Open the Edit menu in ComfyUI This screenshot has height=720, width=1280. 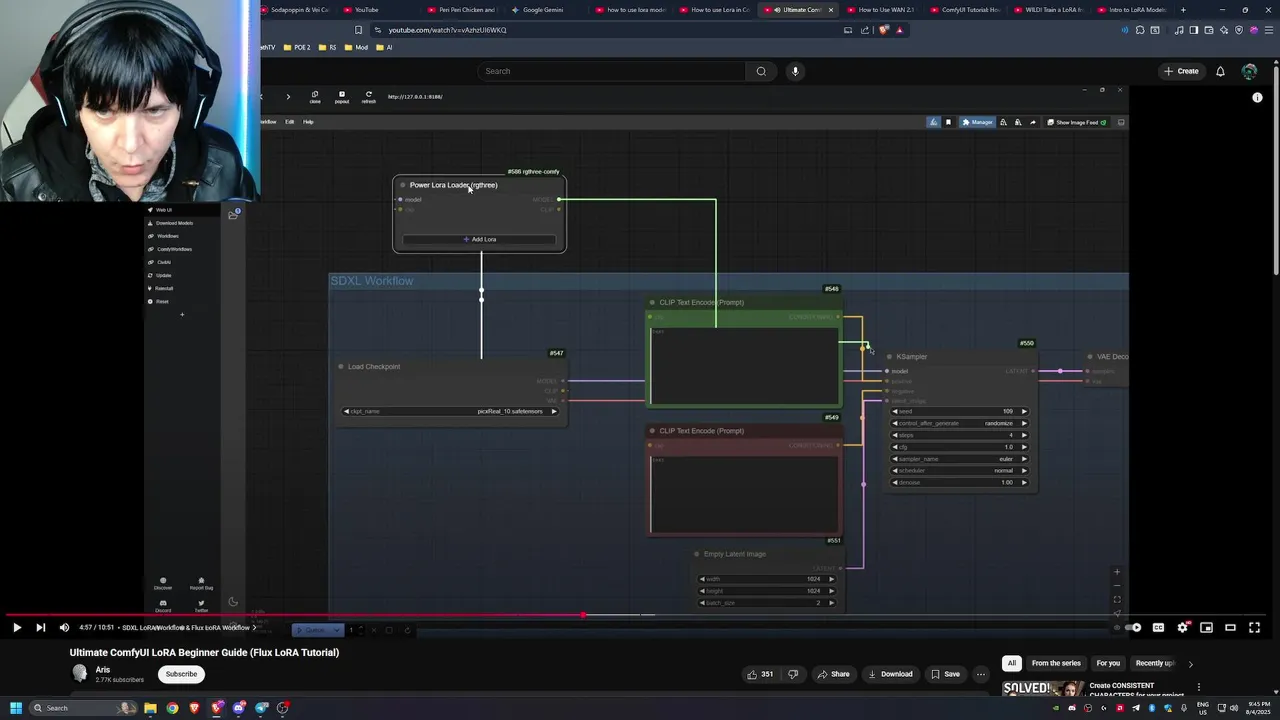(x=290, y=122)
